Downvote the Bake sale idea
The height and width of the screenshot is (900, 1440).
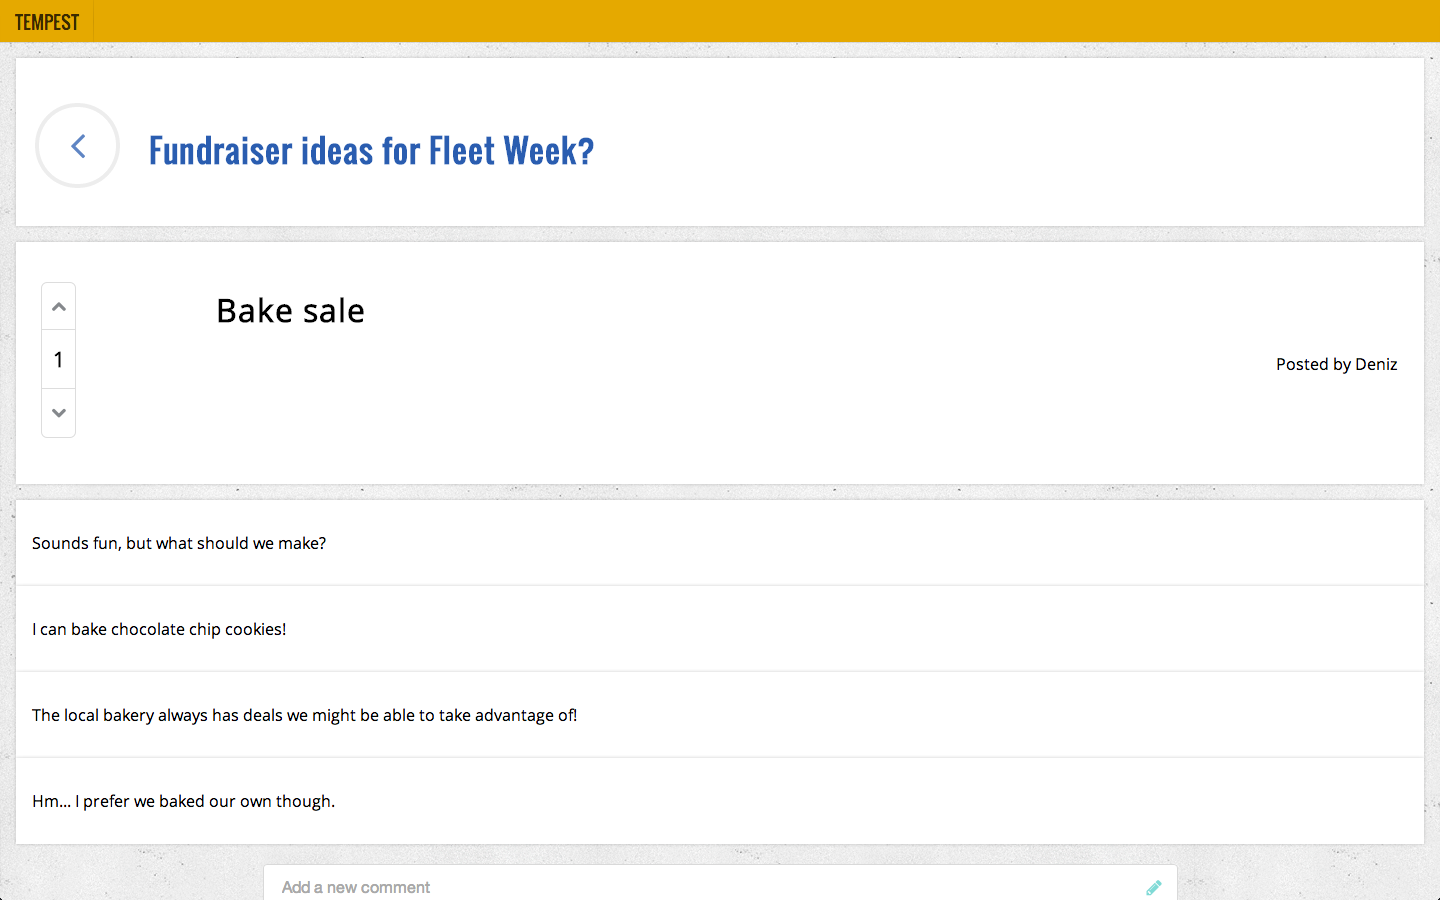(59, 413)
